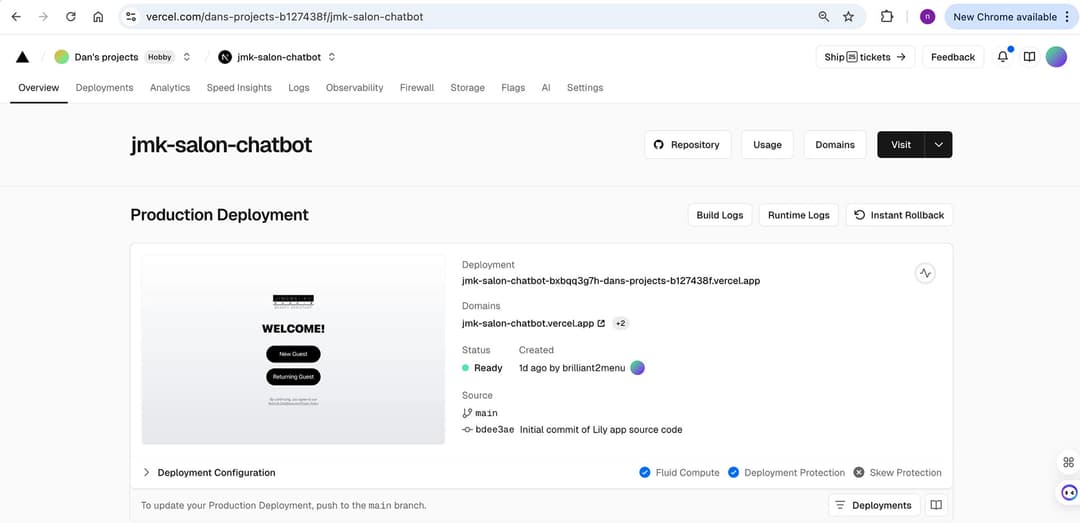Open notifications bell icon

[1003, 57]
